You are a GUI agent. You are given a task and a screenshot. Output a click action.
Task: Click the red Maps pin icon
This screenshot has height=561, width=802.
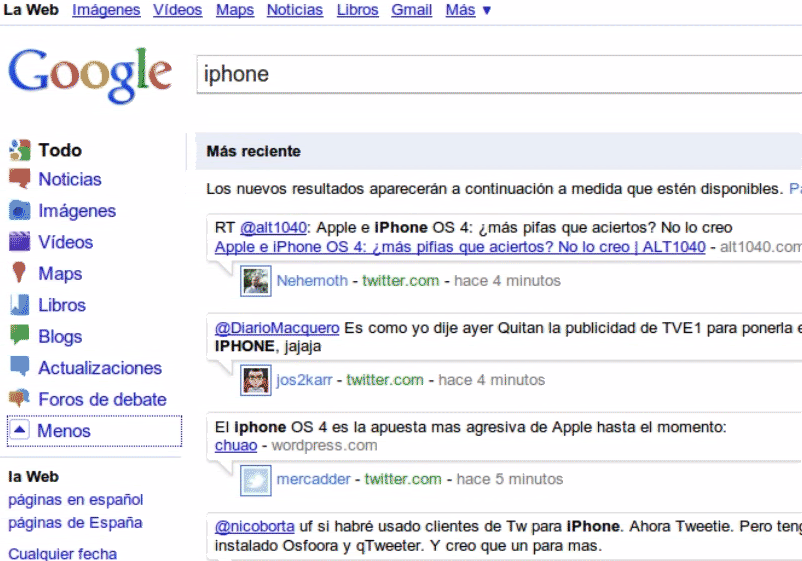tap(19, 272)
